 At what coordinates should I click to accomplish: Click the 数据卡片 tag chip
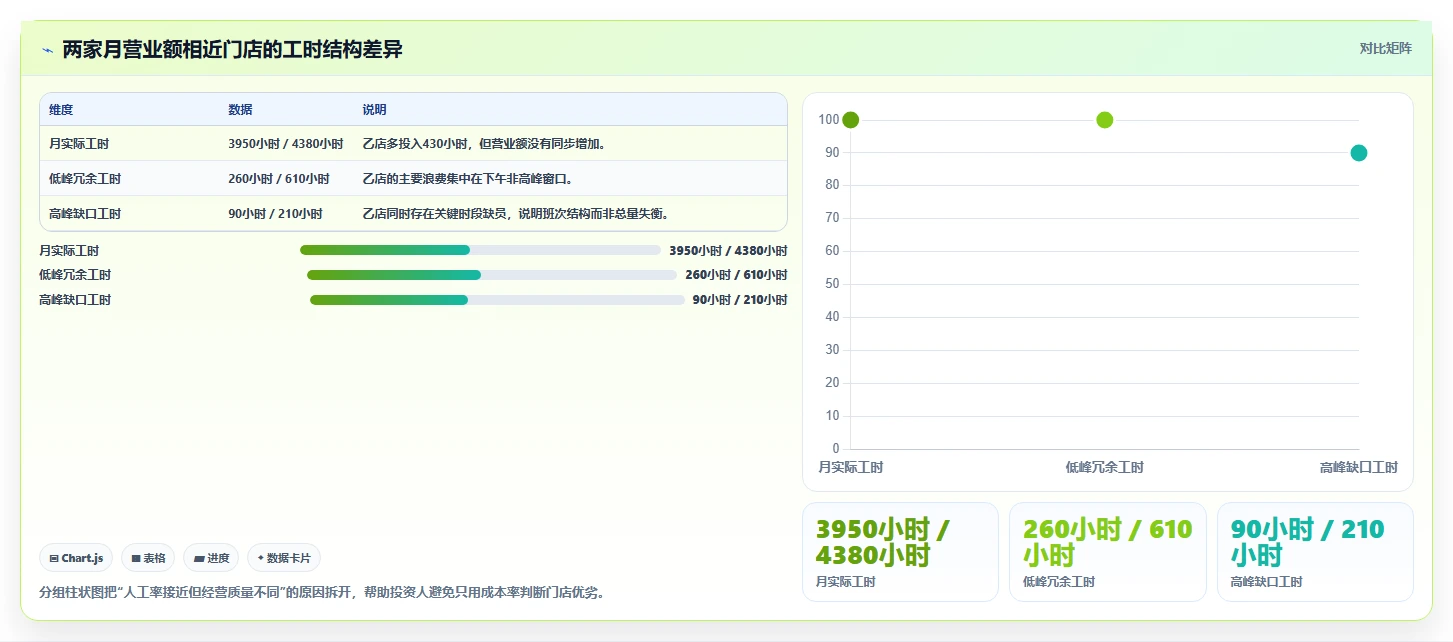(x=284, y=558)
